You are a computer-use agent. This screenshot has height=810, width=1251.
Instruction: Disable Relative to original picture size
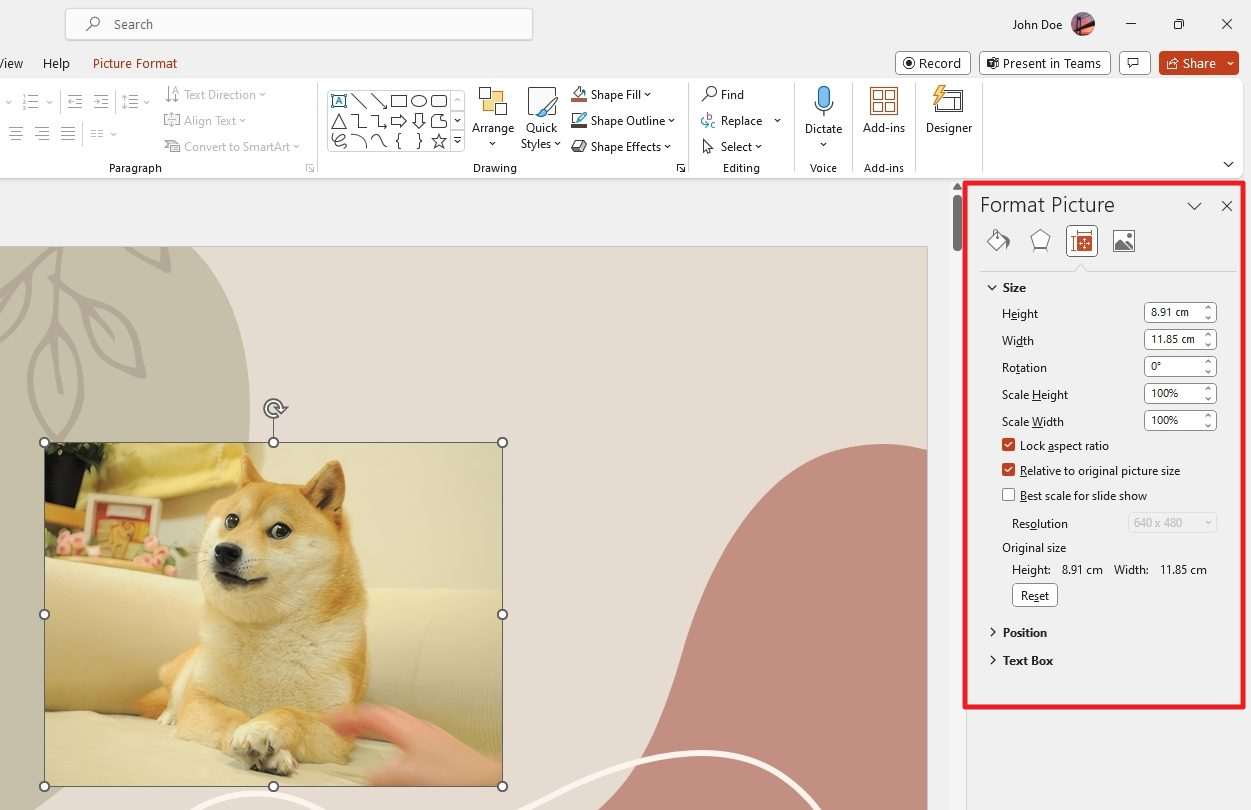pyautogui.click(x=1008, y=470)
